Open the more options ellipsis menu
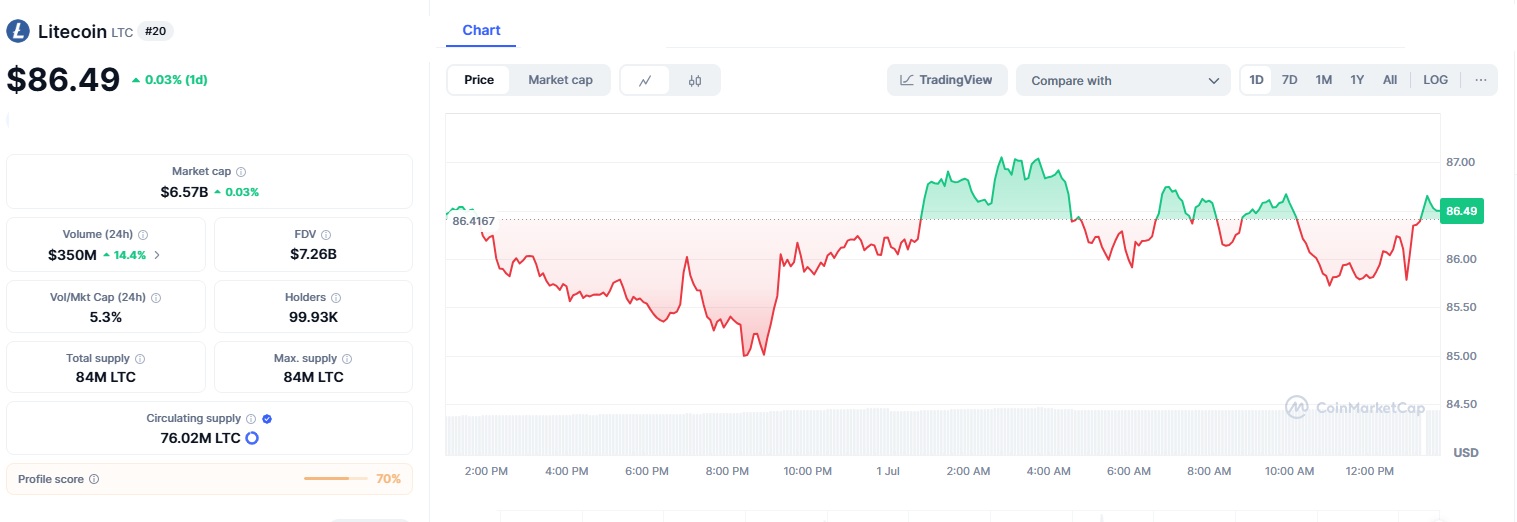Viewport: 1517px width, 522px height. (x=1480, y=80)
